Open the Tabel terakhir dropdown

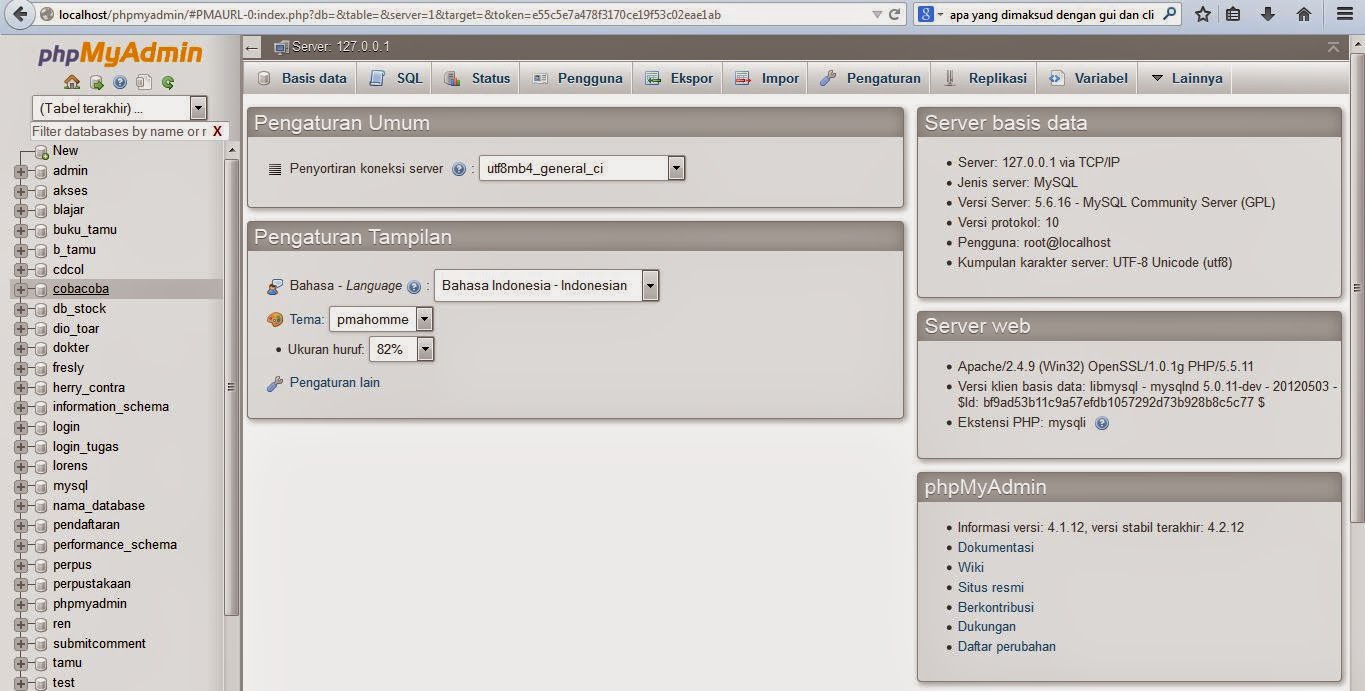tap(118, 108)
